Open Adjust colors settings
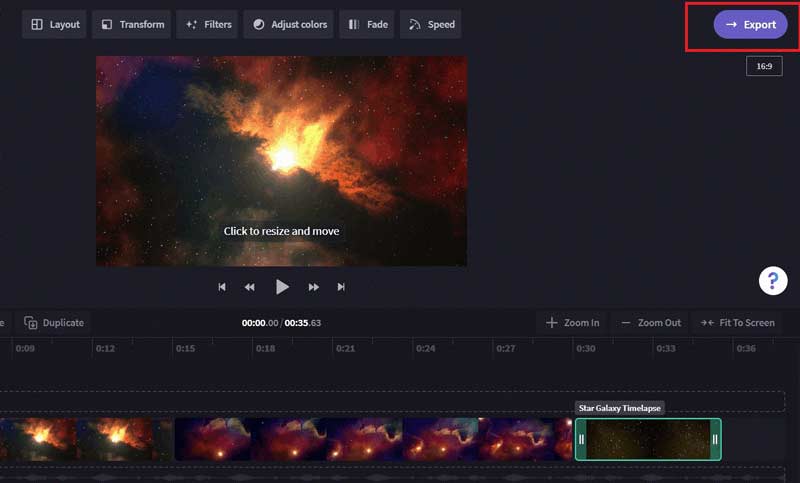 pyautogui.click(x=289, y=24)
